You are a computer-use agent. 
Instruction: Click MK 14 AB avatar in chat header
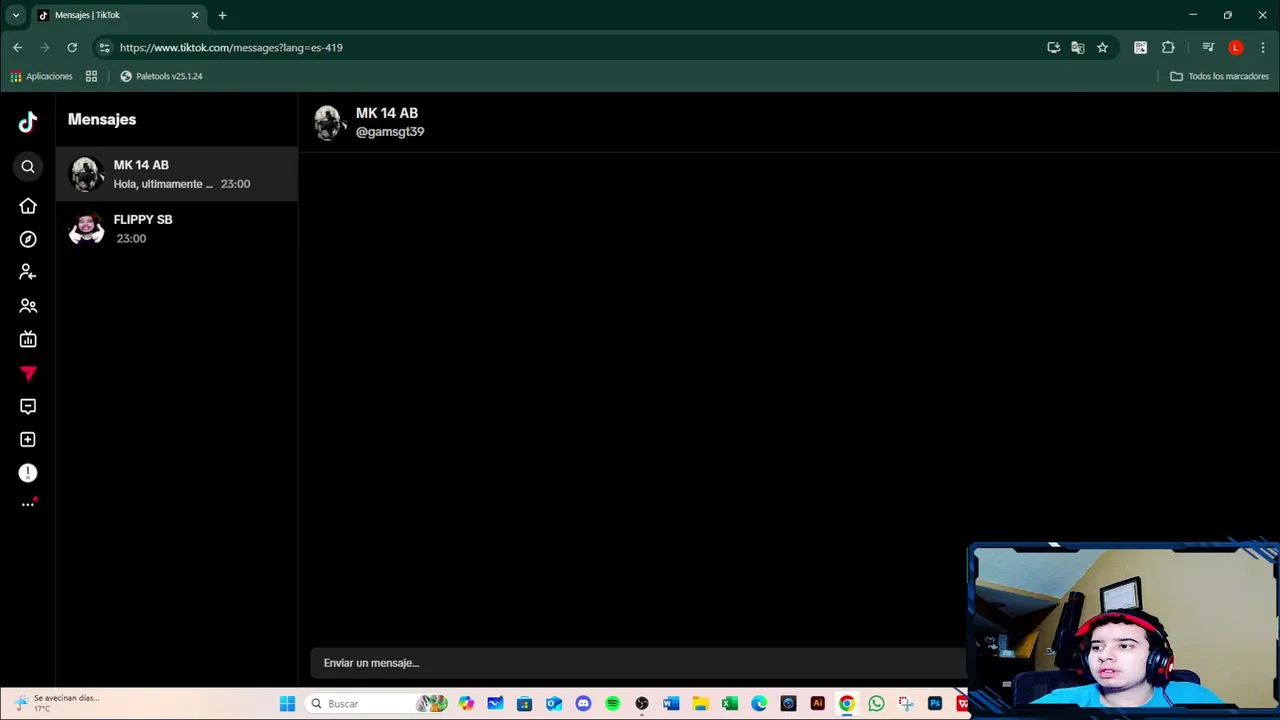(x=329, y=122)
